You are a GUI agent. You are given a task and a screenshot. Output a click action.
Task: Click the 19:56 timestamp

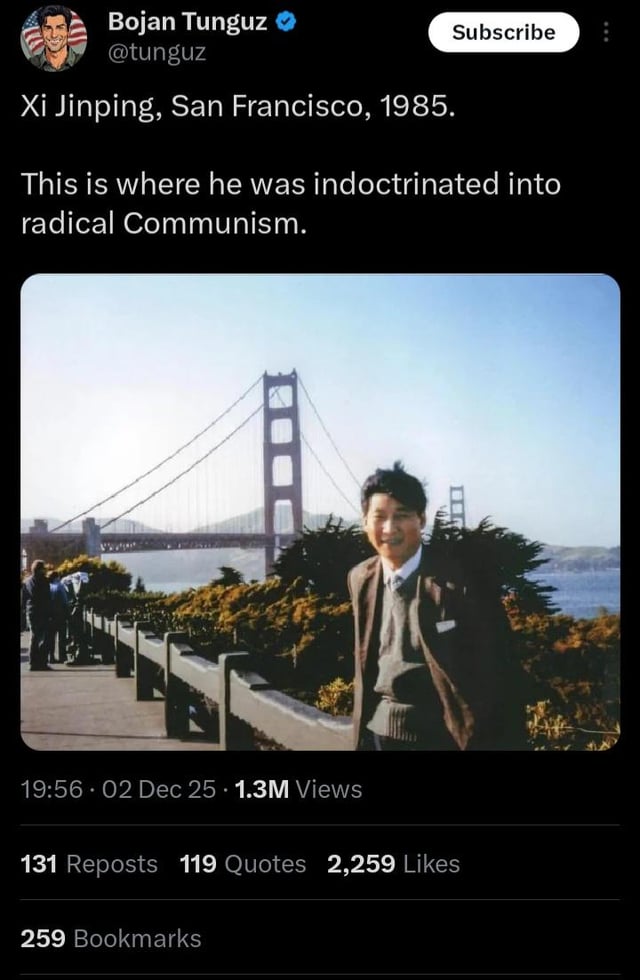tap(51, 789)
